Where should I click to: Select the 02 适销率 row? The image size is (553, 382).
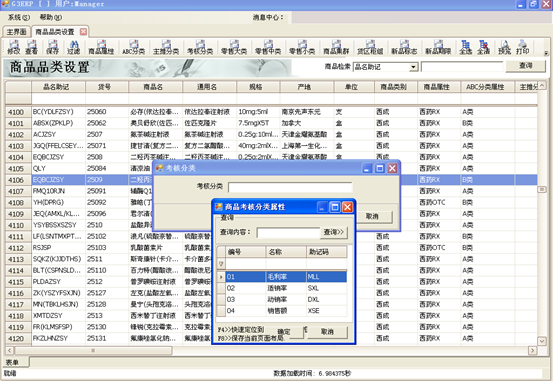(x=286, y=288)
